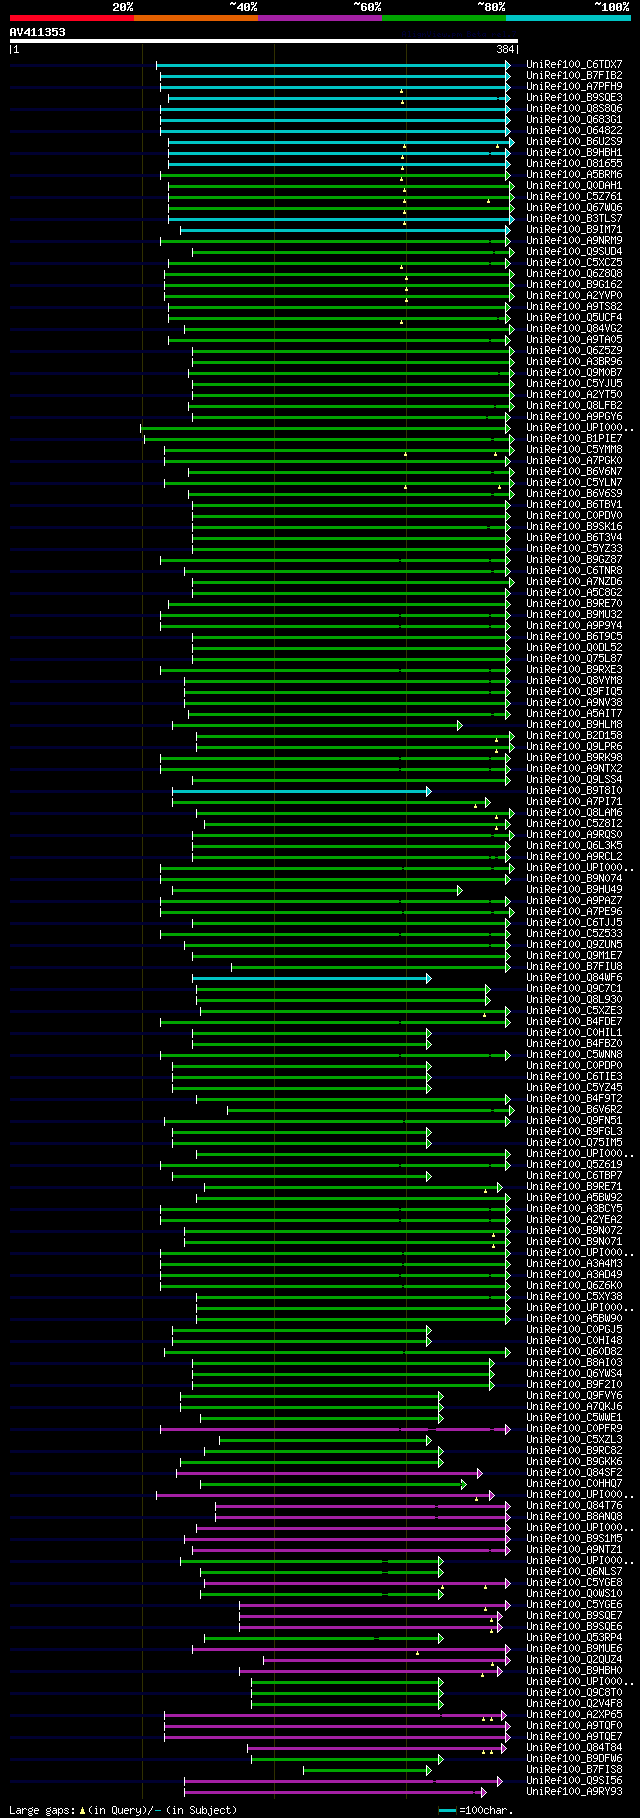Select the UniRef100_Q0DAH1 label

[x=574, y=186]
